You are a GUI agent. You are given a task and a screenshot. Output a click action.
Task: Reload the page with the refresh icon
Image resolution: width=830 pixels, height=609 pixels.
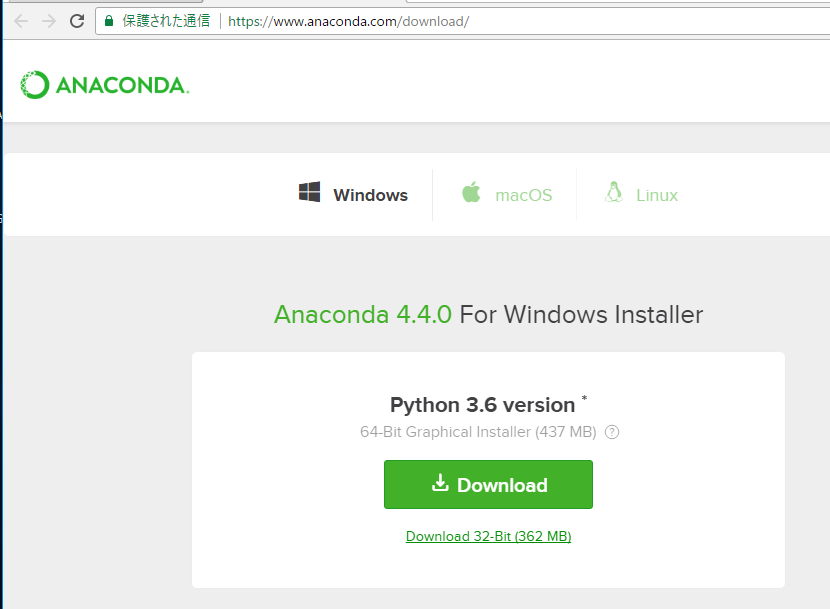tap(75, 18)
